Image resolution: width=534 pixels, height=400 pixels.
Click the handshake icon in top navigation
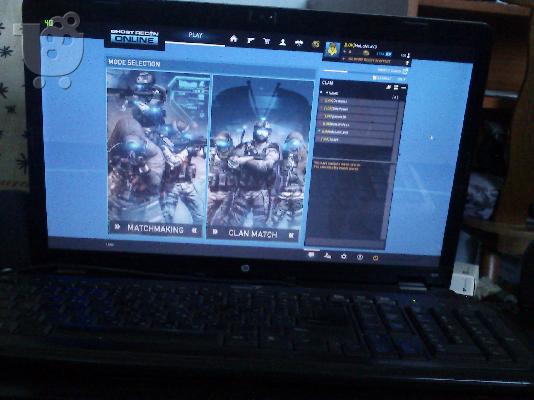(299, 43)
